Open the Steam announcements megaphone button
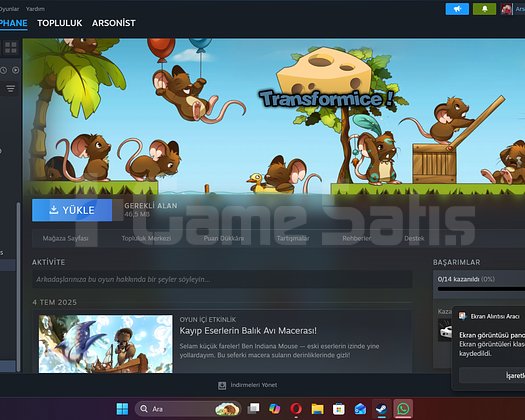525x420 pixels. pos(457,9)
